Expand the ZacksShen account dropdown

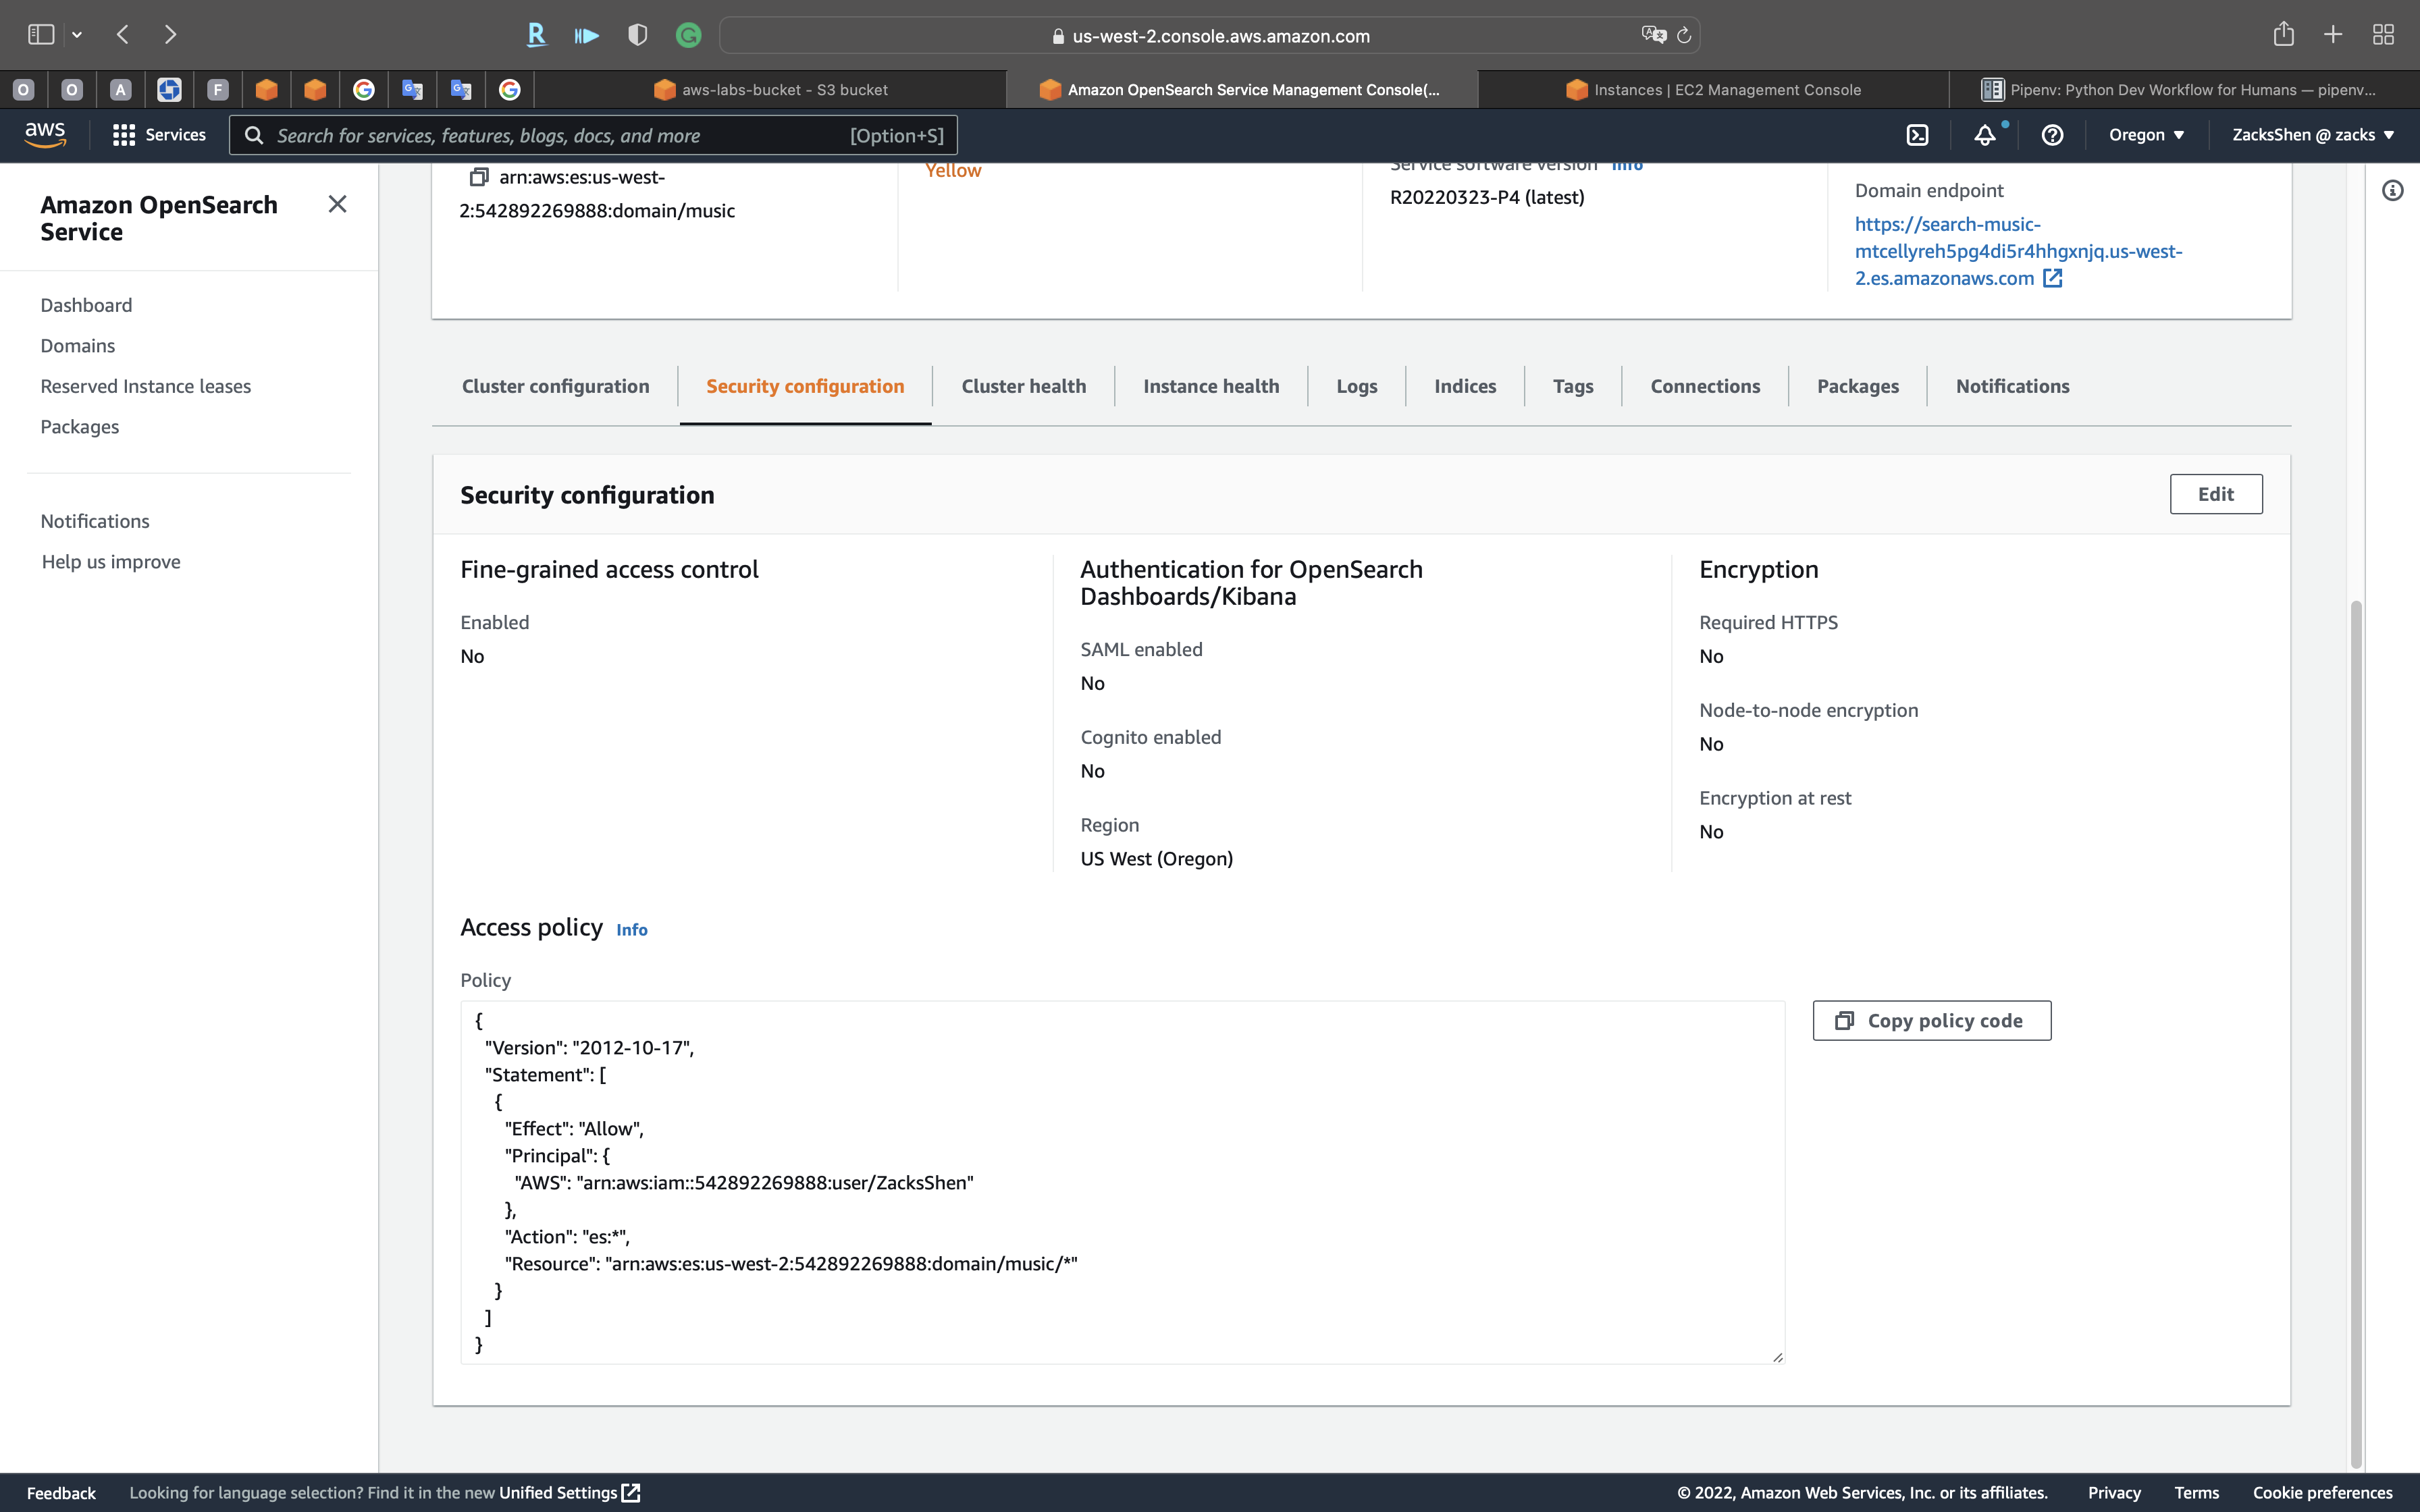click(x=2312, y=135)
